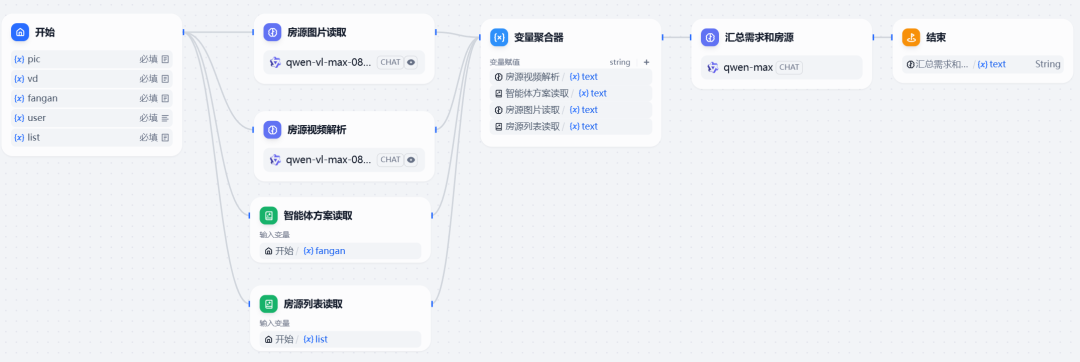Click the output connector handle of 开始 node
The height and width of the screenshot is (362, 1080).
coord(183,32)
